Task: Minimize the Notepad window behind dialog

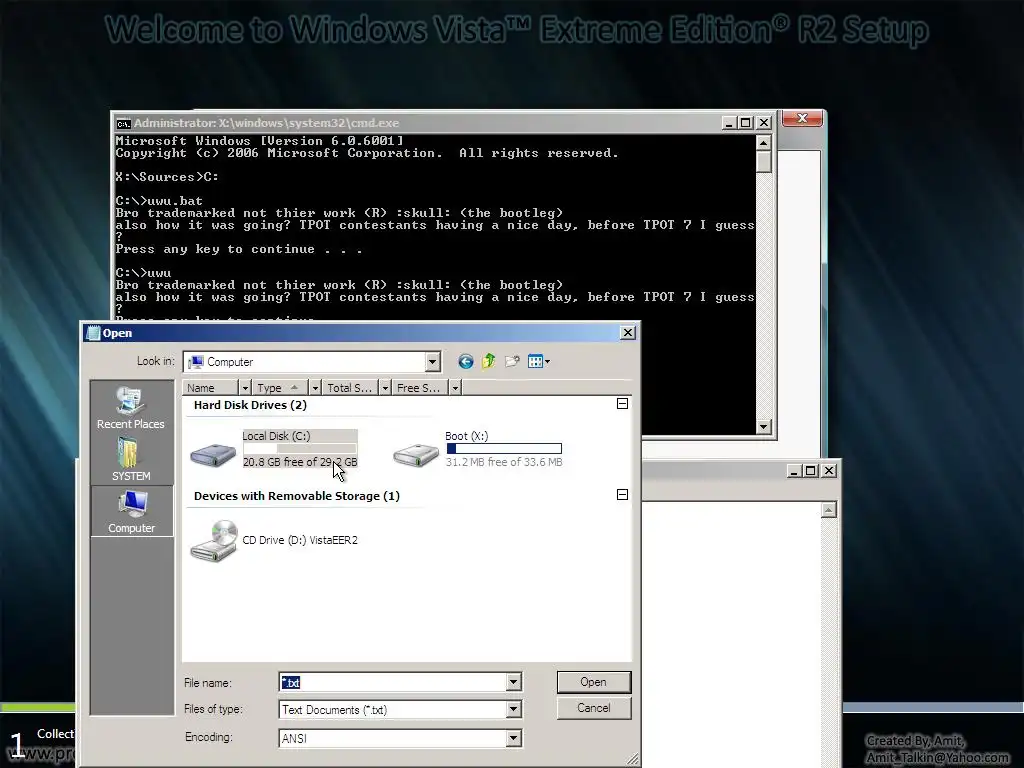Action: [x=794, y=471]
